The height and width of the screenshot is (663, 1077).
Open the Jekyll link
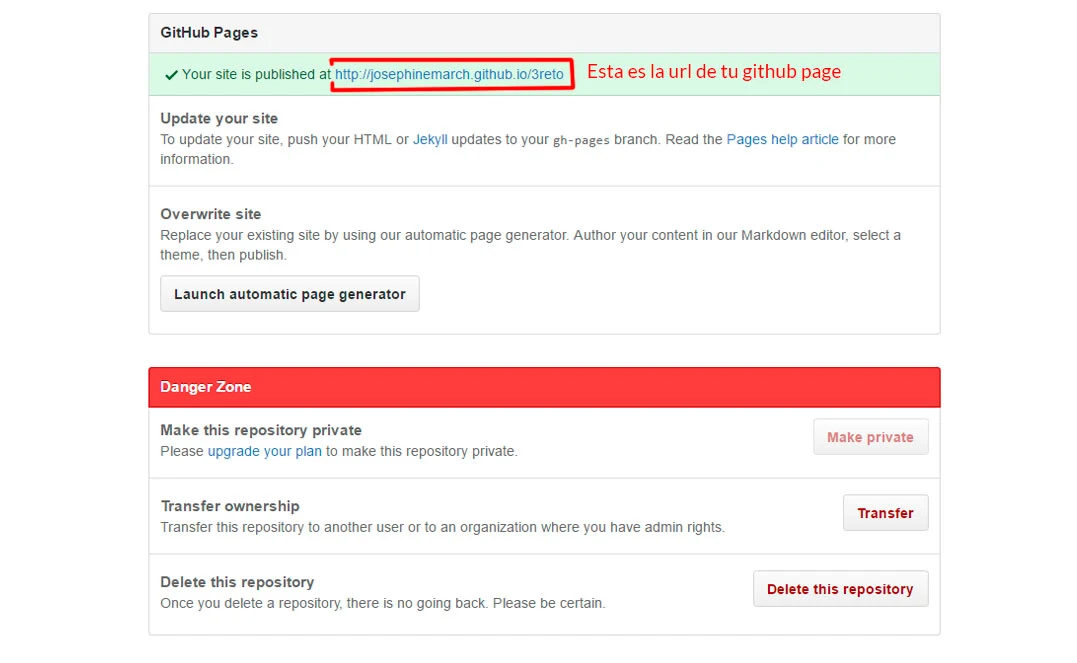tap(430, 139)
